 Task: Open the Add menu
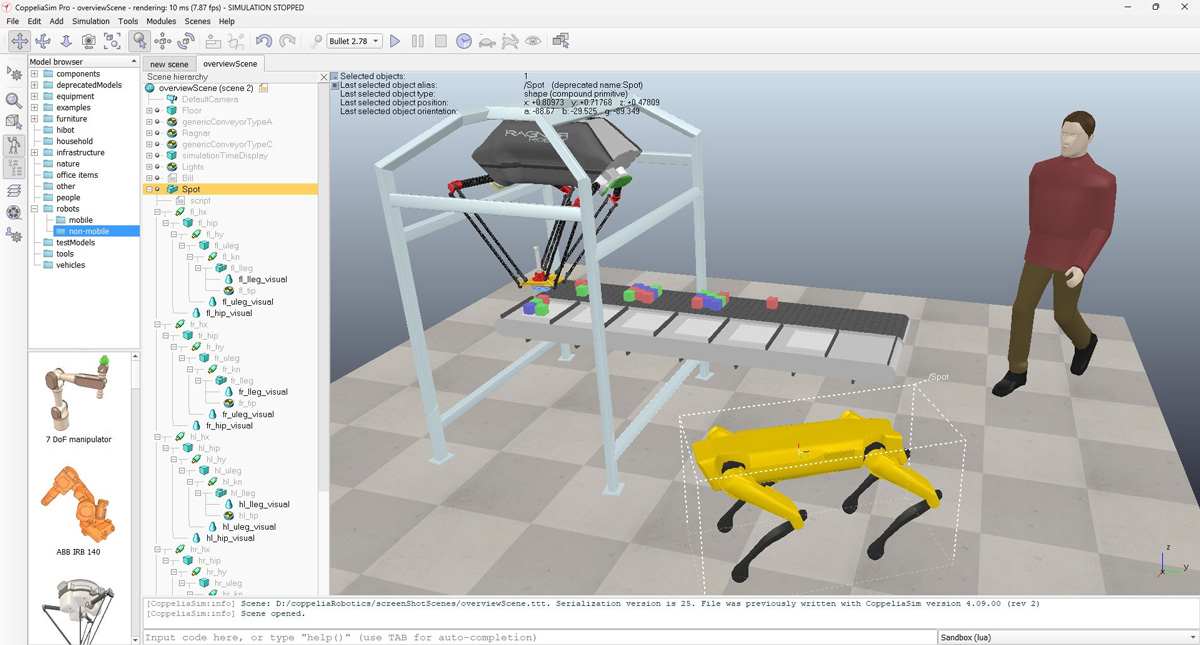[56, 21]
